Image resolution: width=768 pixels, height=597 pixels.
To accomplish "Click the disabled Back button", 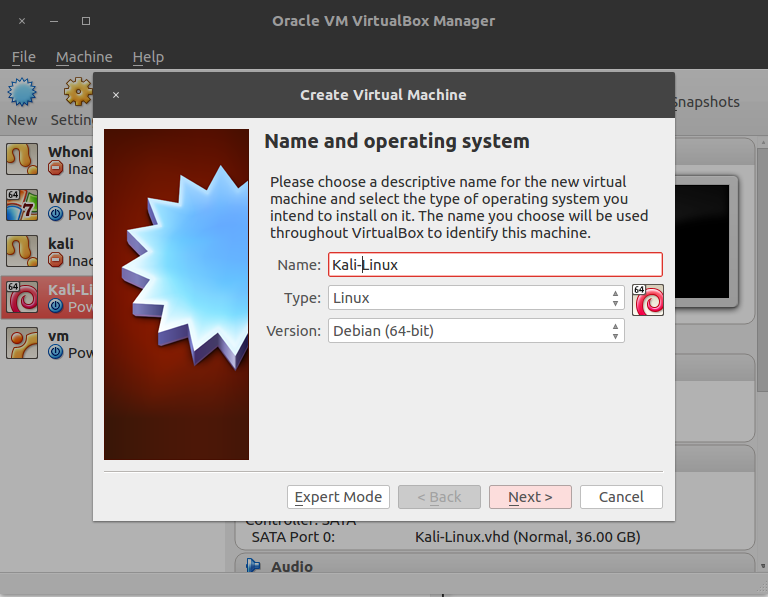I will coord(439,497).
